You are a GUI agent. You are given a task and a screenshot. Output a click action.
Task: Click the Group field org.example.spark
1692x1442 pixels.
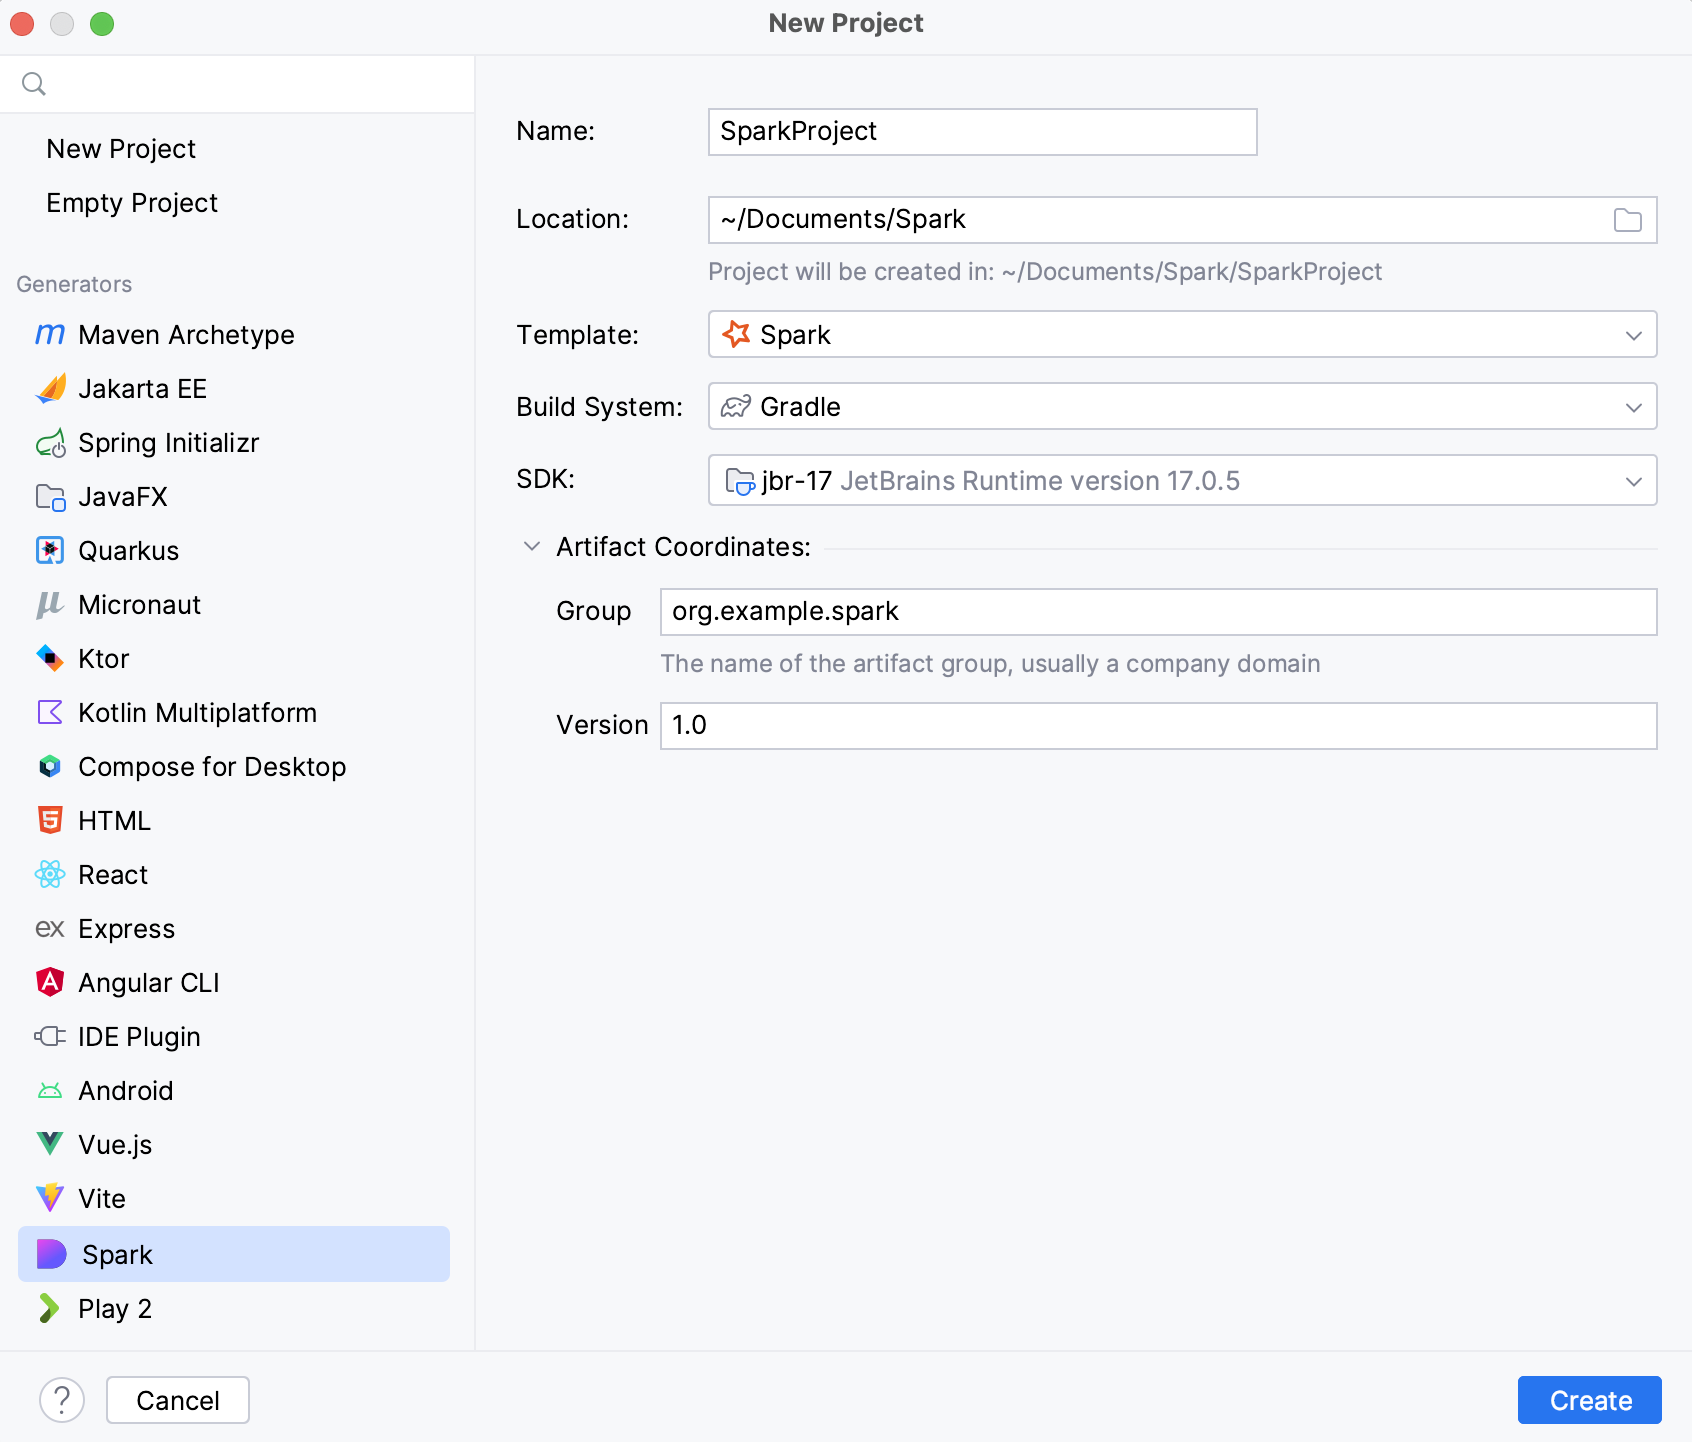tap(1158, 612)
